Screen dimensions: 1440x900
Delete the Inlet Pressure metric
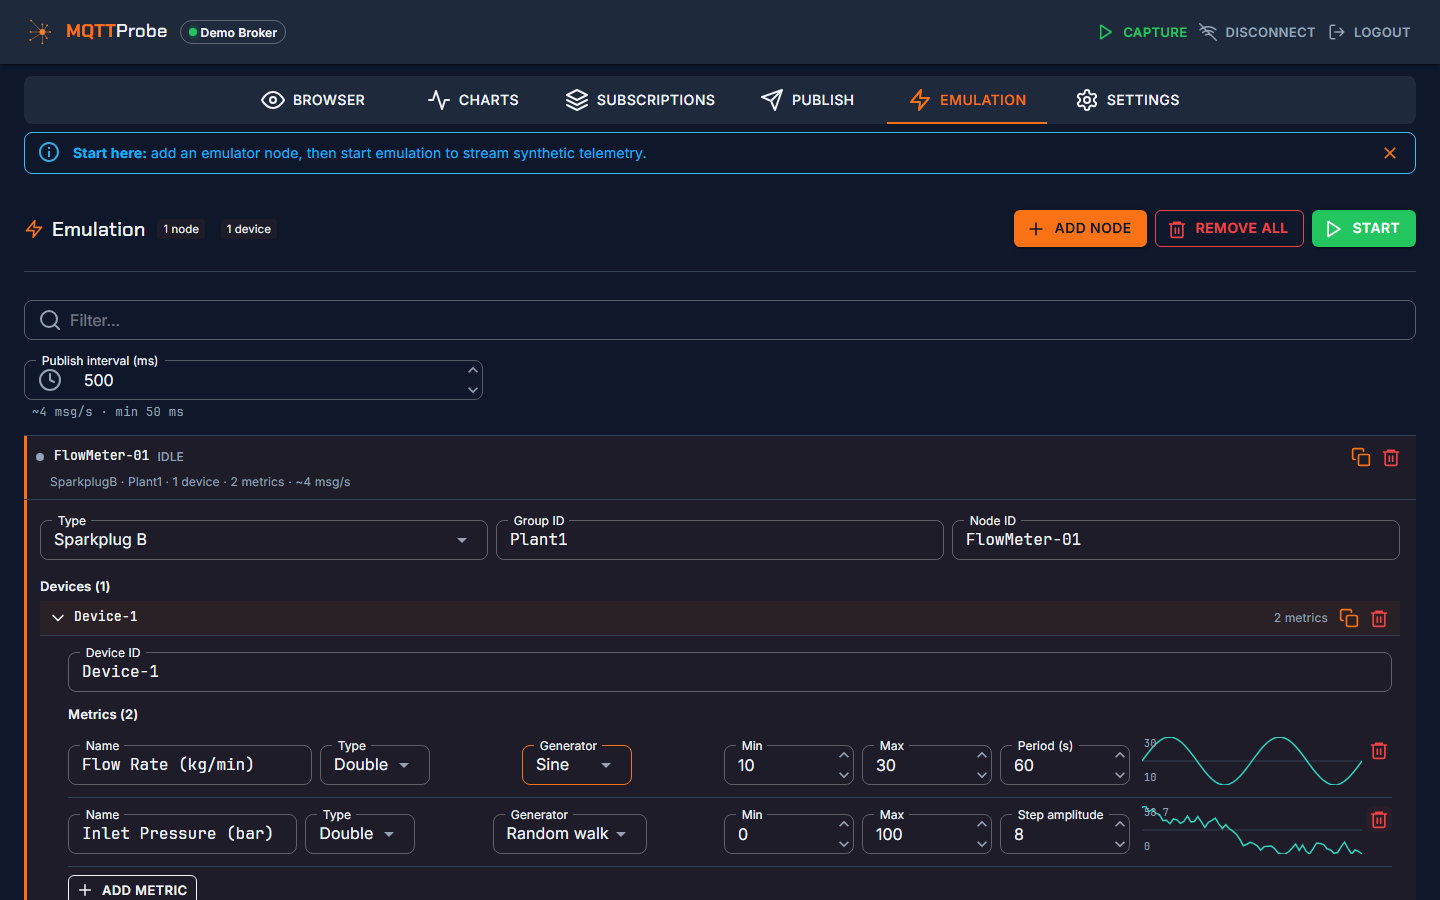coord(1379,819)
